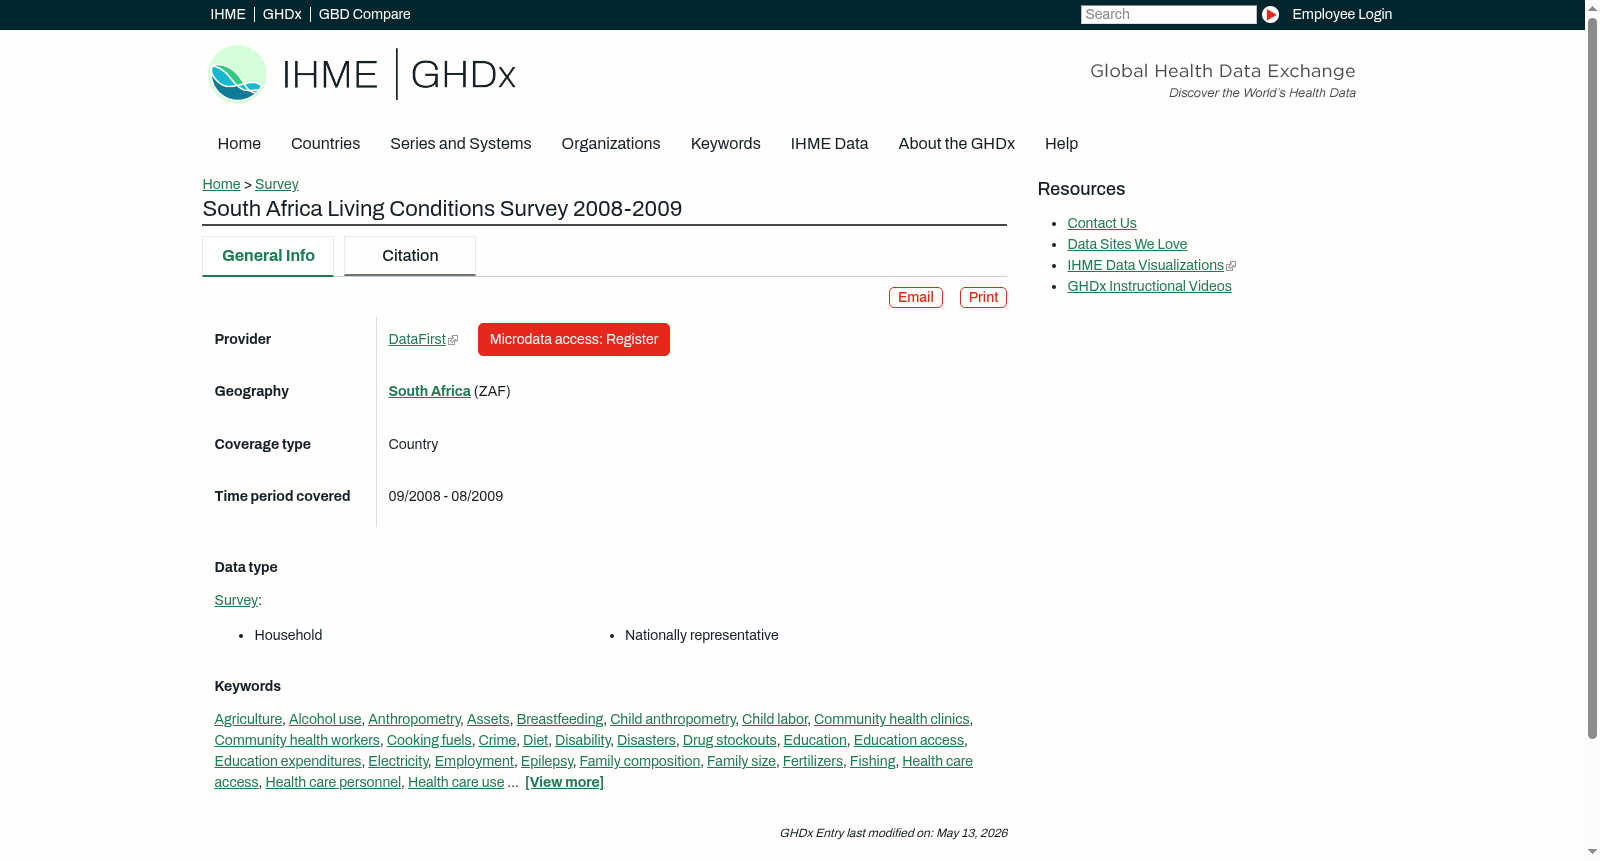Open Data Sites We Love link
The height and width of the screenshot is (861, 1600).
click(x=1127, y=244)
